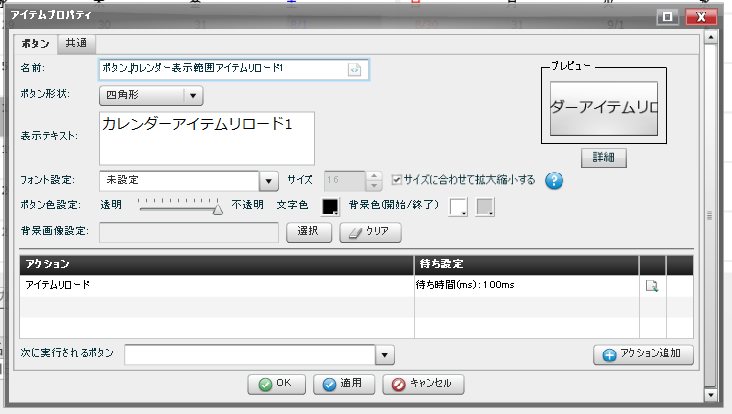Select the ボタン tab

coord(35,44)
